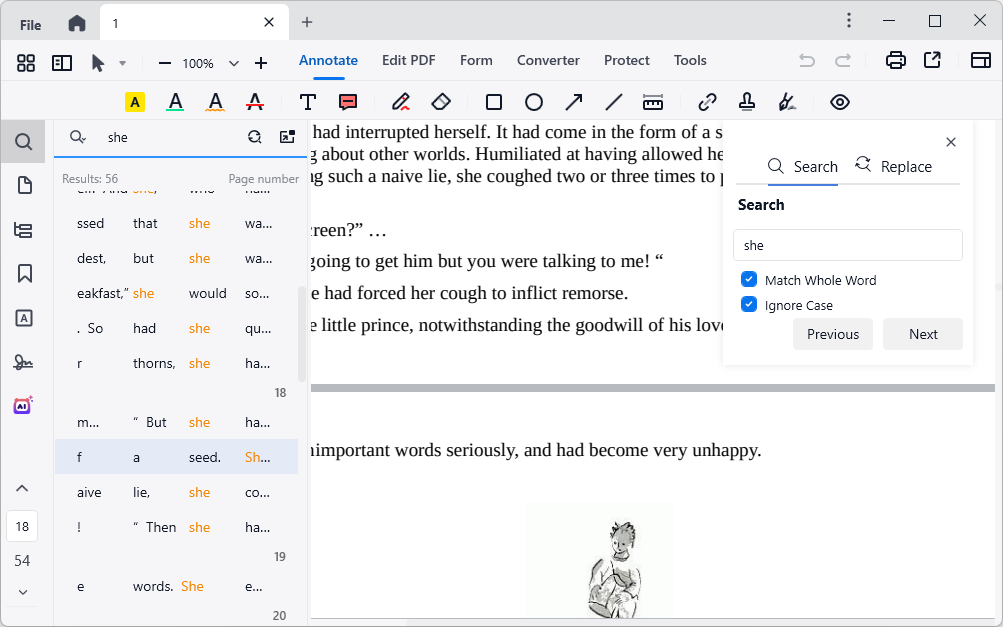The width and height of the screenshot is (1003, 627).
Task: Open the 100% zoom level dropdown
Action: [x=233, y=62]
